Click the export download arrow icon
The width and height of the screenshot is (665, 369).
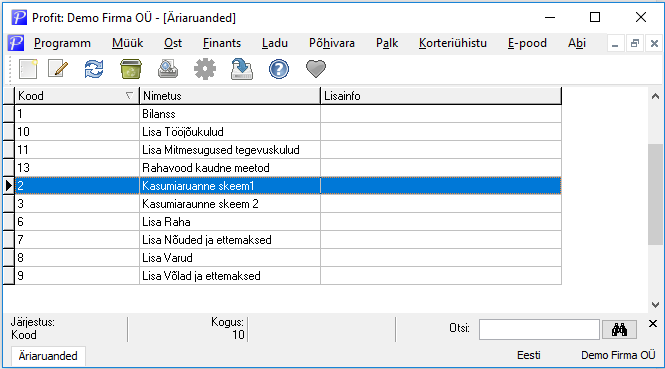(242, 69)
